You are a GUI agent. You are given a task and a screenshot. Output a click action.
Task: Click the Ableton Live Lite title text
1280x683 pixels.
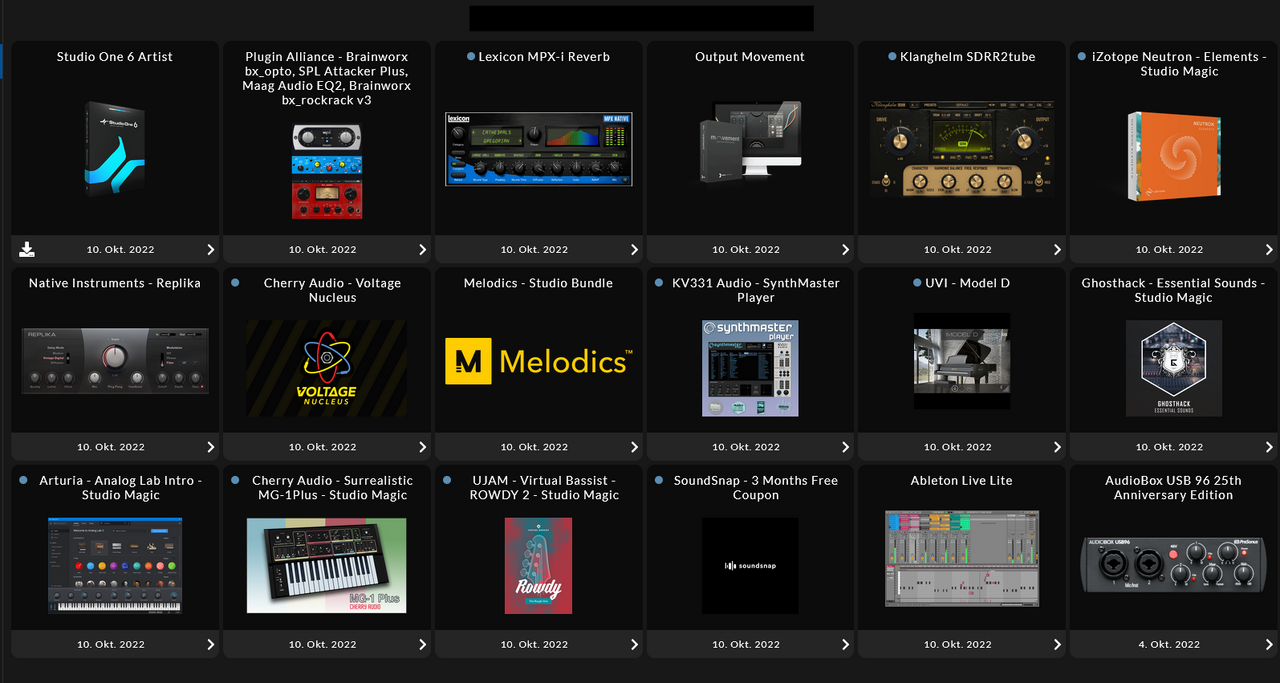coord(962,481)
